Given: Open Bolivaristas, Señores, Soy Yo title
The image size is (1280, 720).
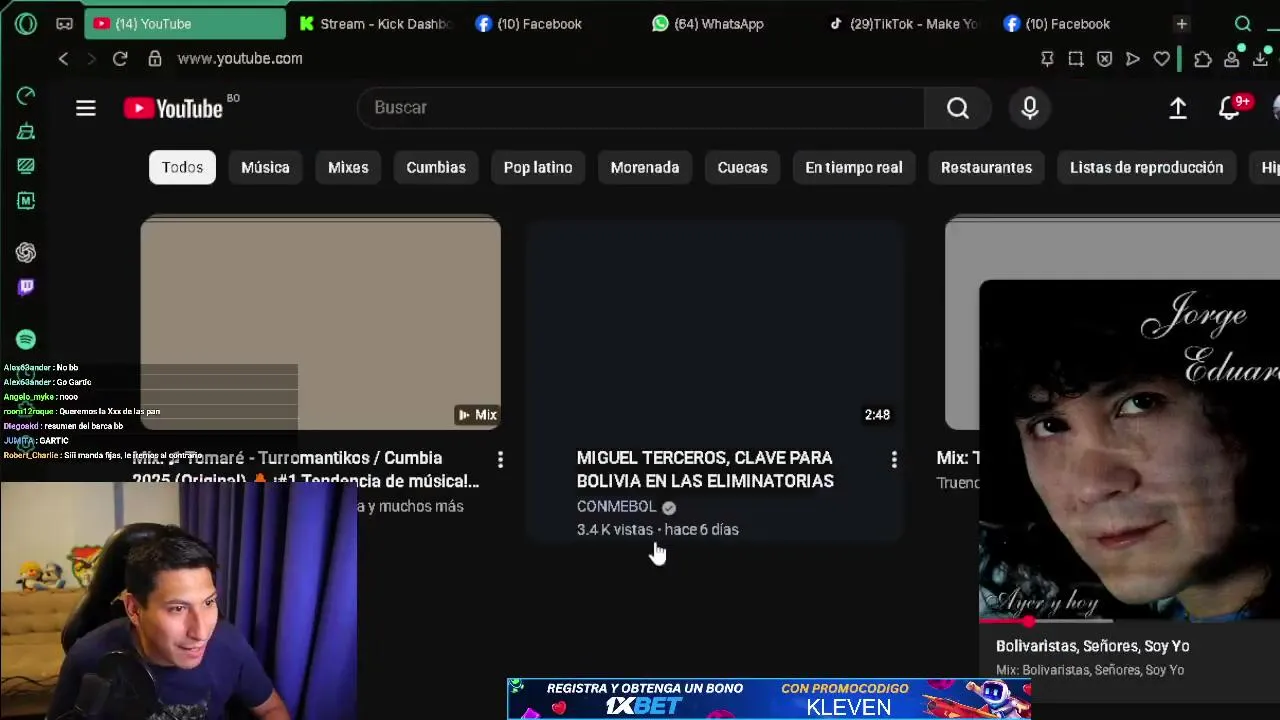Looking at the screenshot, I should (x=1092, y=646).
